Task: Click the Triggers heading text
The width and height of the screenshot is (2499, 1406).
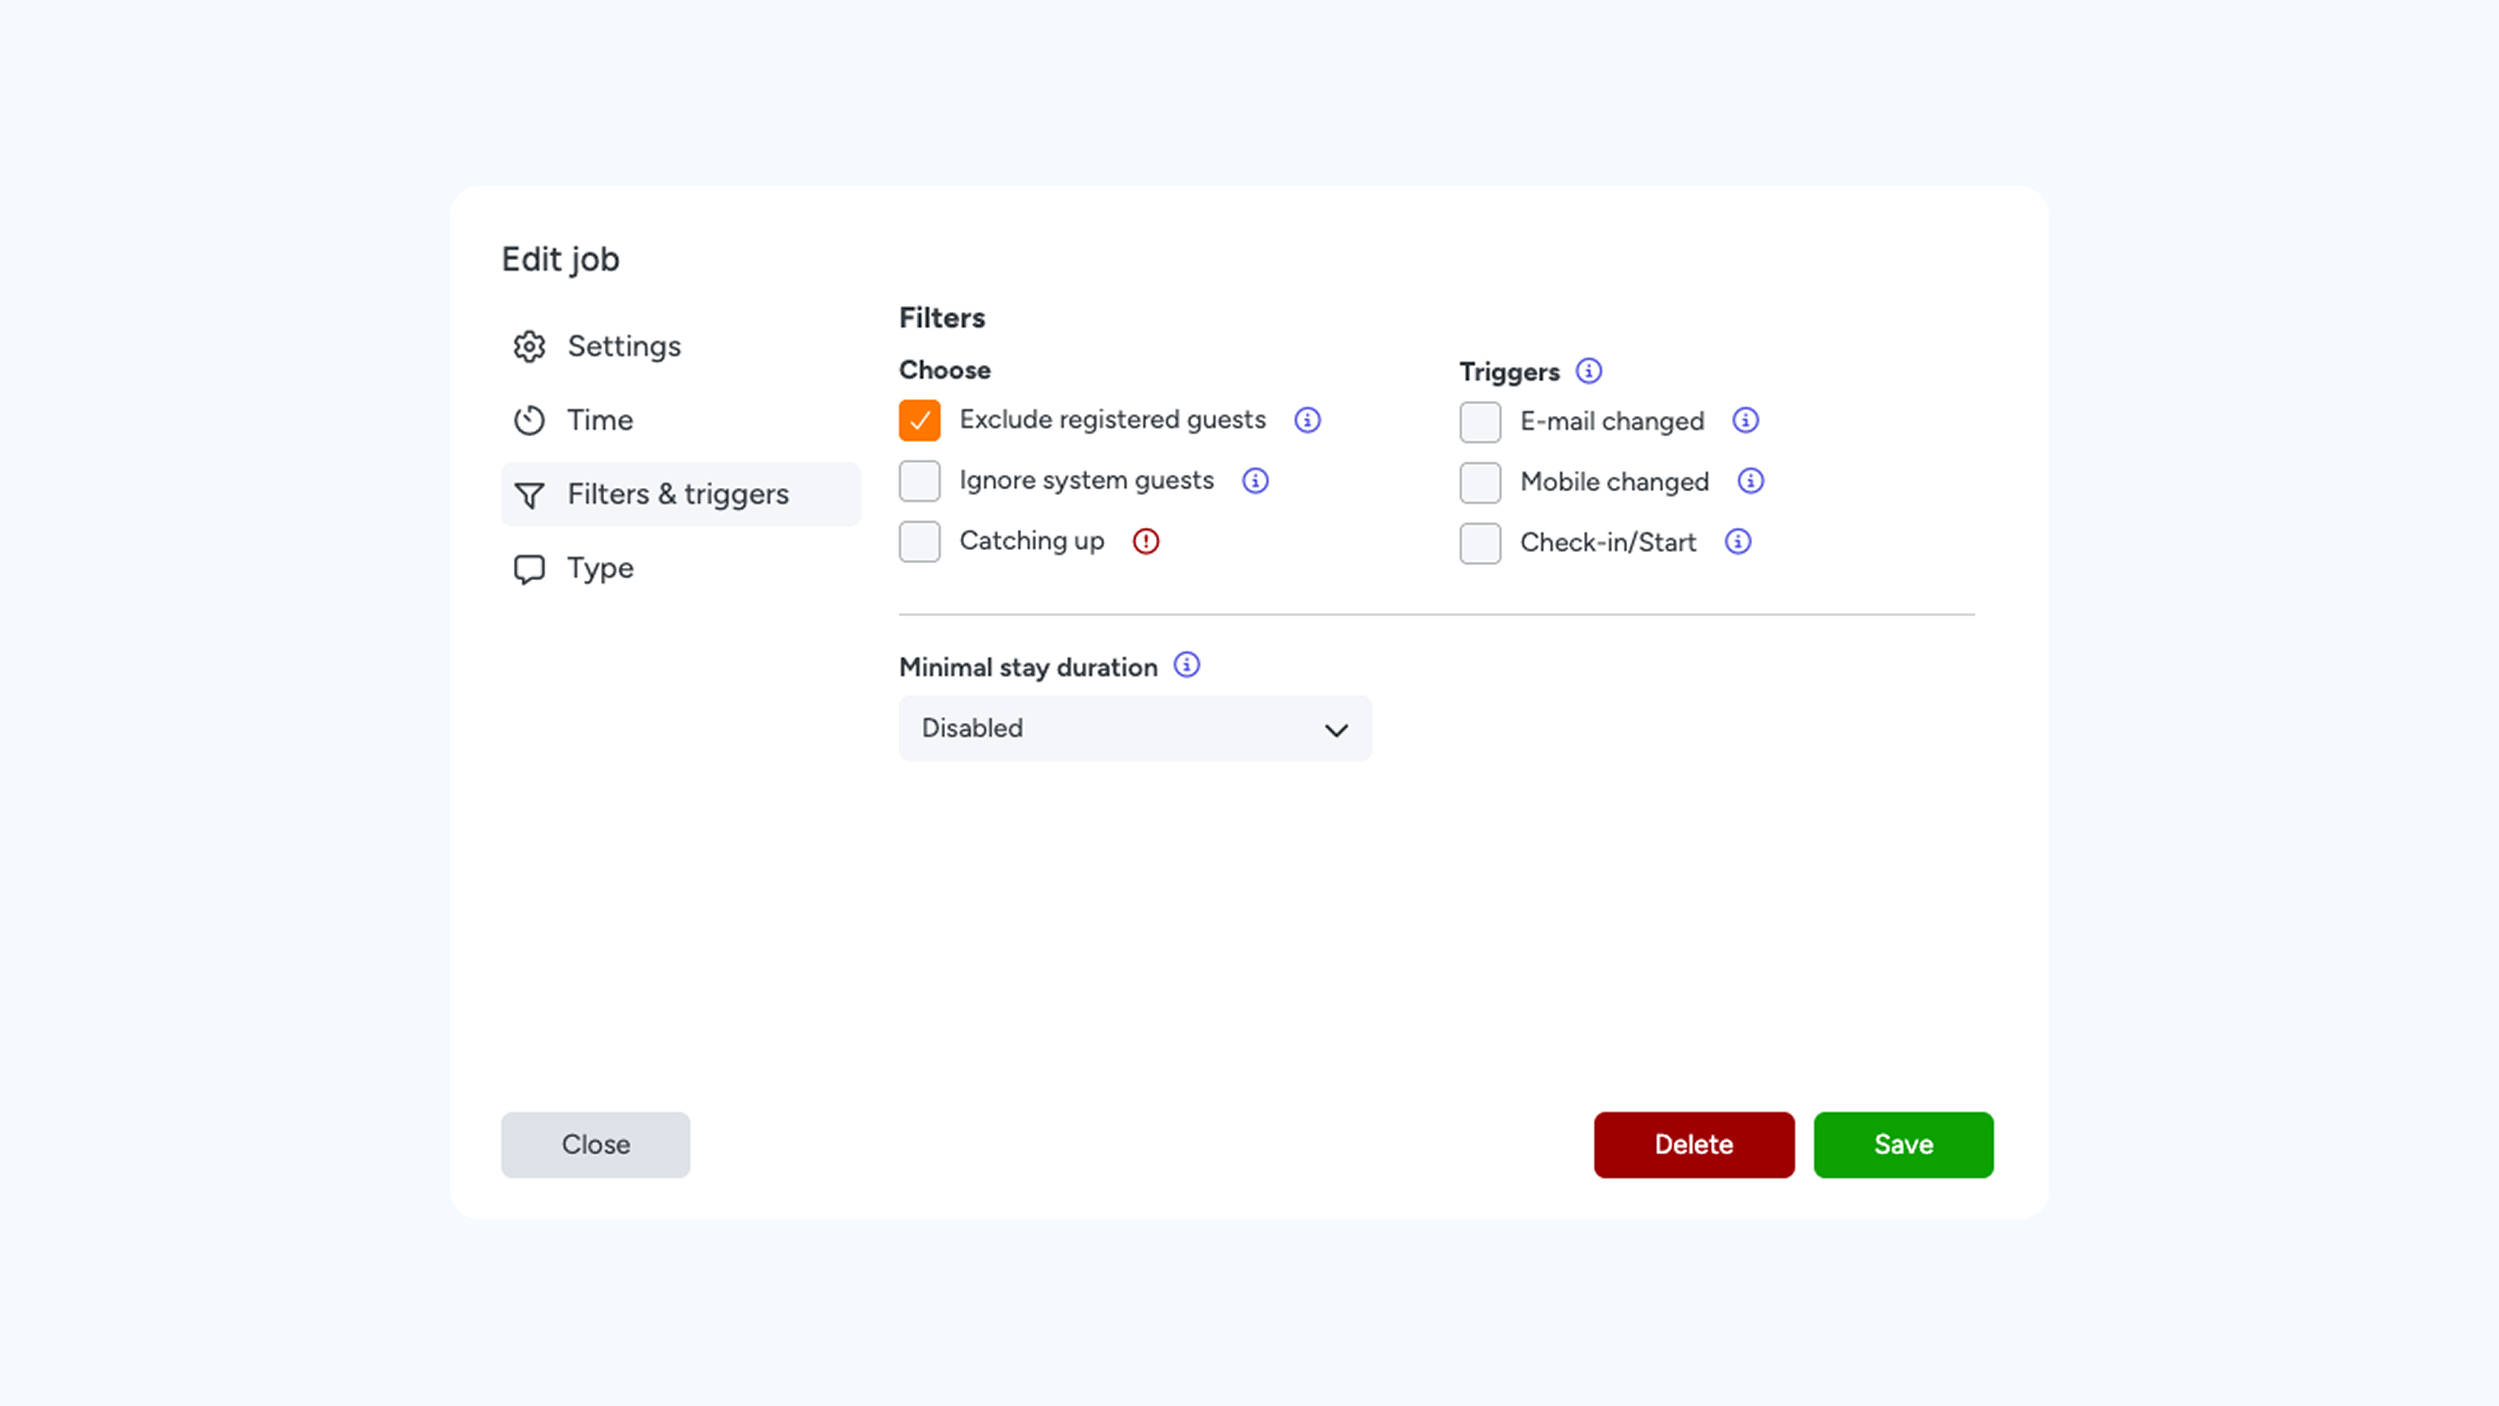Action: click(x=1509, y=373)
